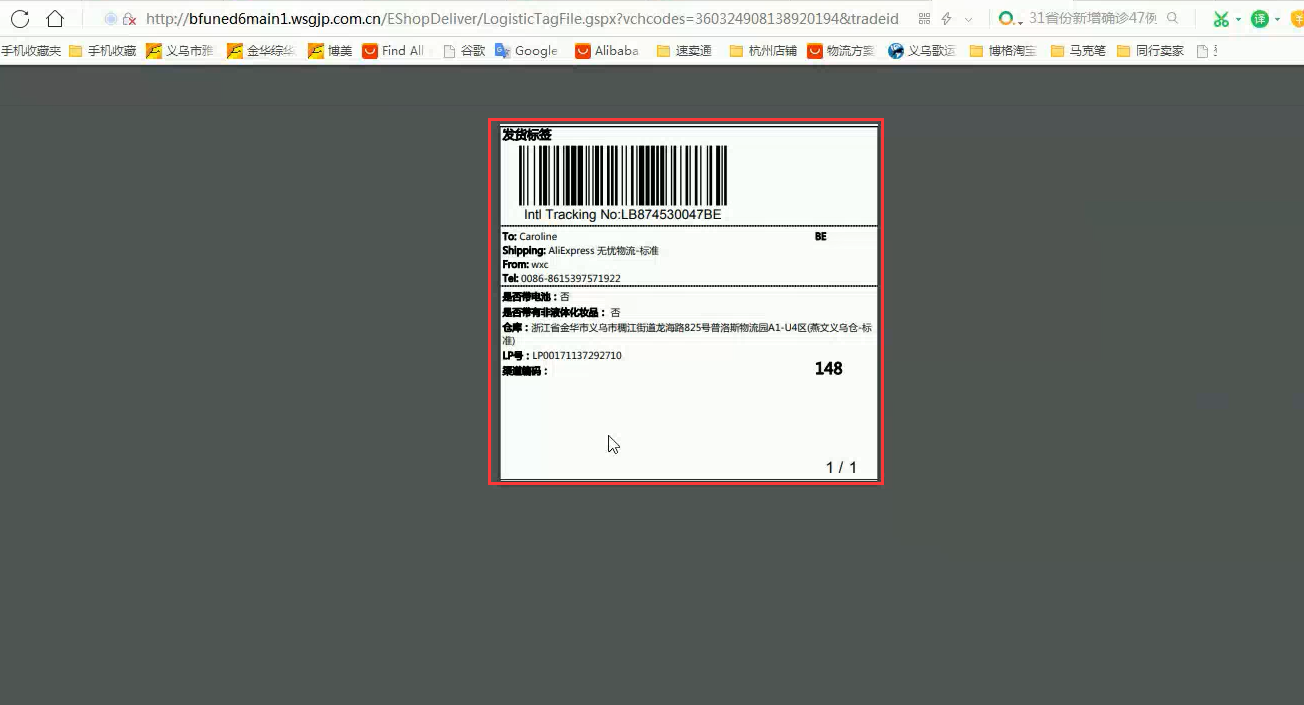Click the search box with 31省份 text

(x=1092, y=19)
